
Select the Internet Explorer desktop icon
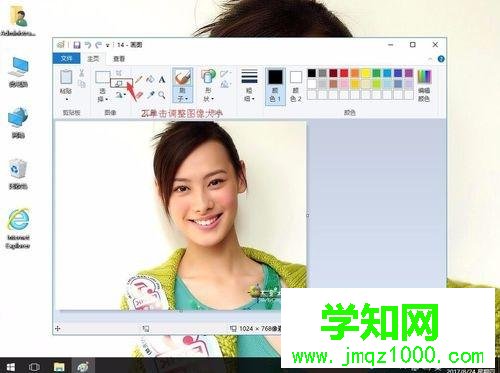18,229
